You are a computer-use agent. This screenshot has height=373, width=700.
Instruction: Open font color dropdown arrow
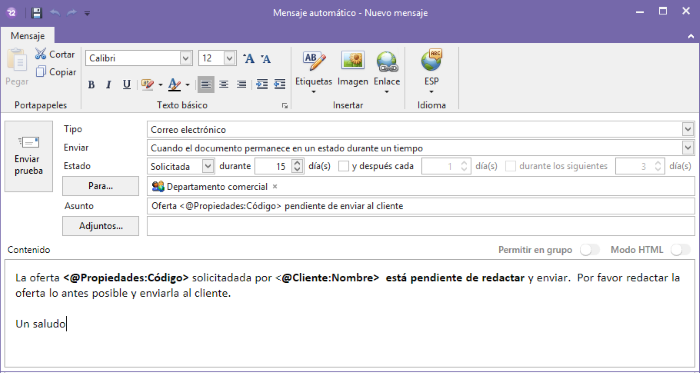tap(188, 85)
